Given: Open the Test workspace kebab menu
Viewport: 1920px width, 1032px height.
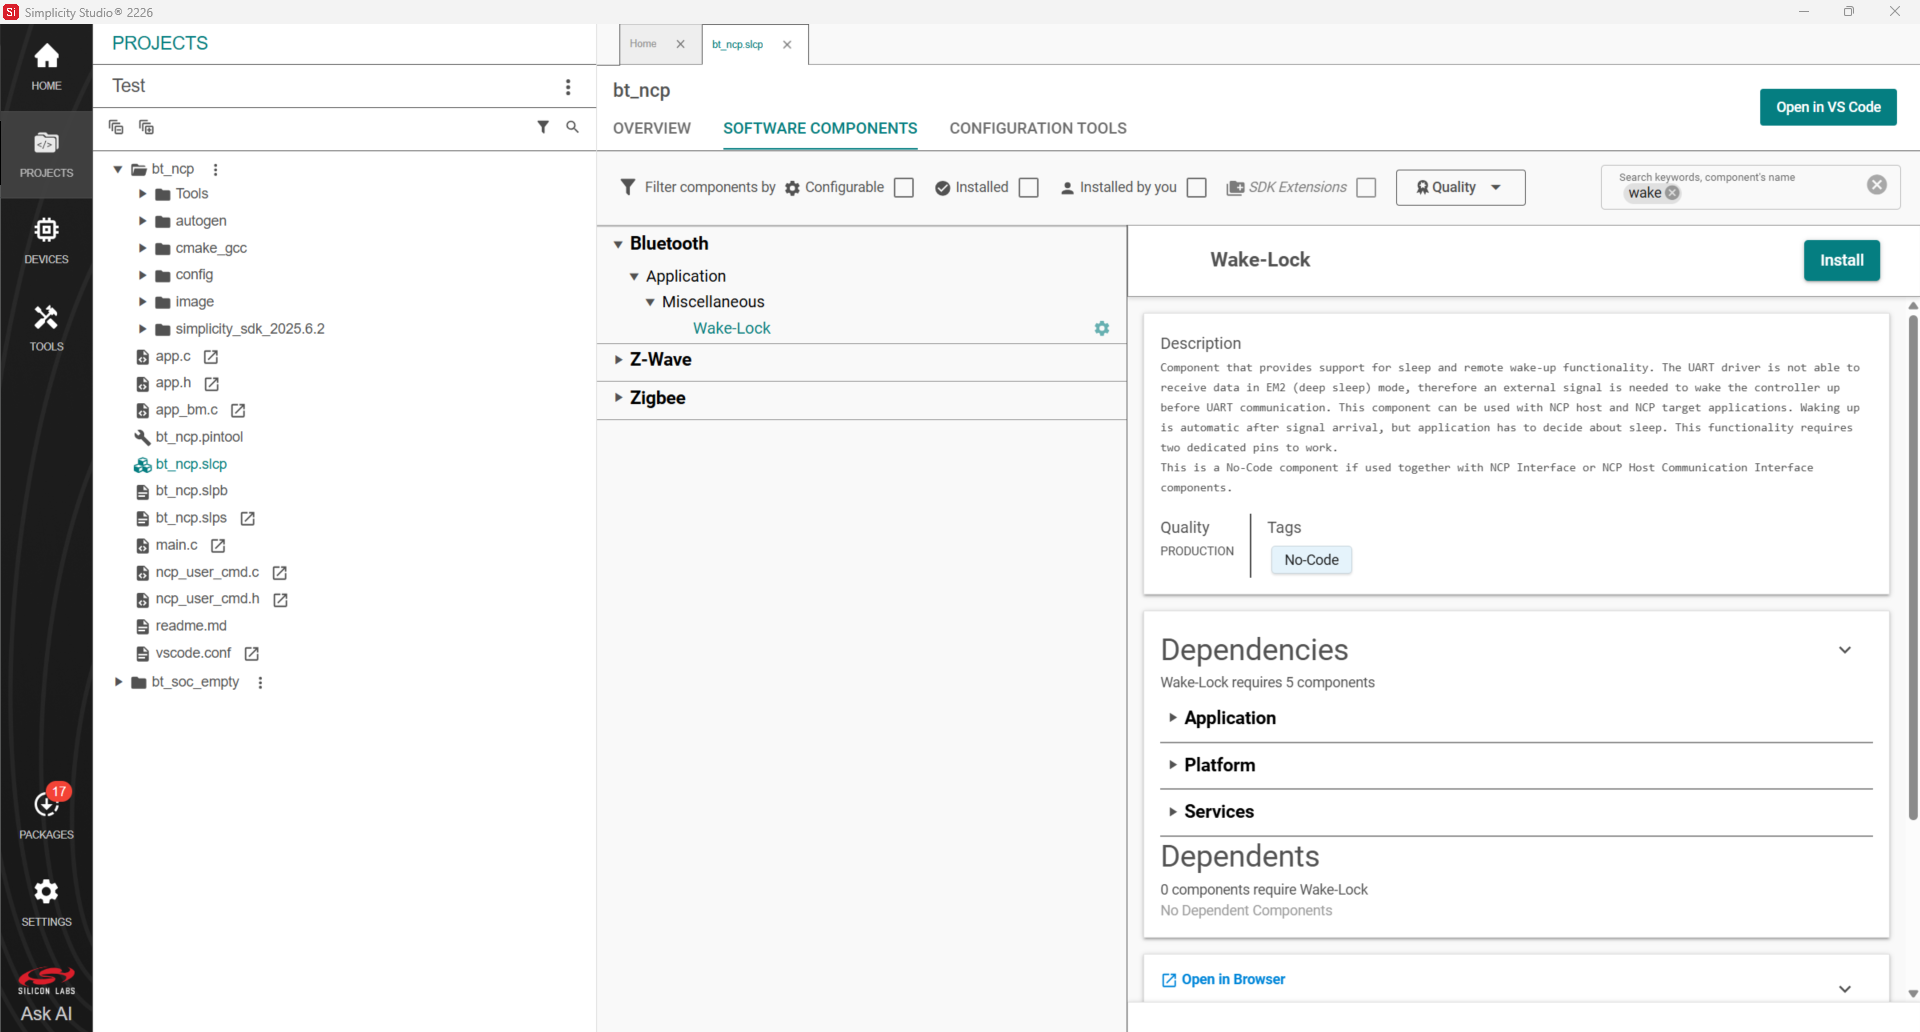Looking at the screenshot, I should [x=568, y=87].
